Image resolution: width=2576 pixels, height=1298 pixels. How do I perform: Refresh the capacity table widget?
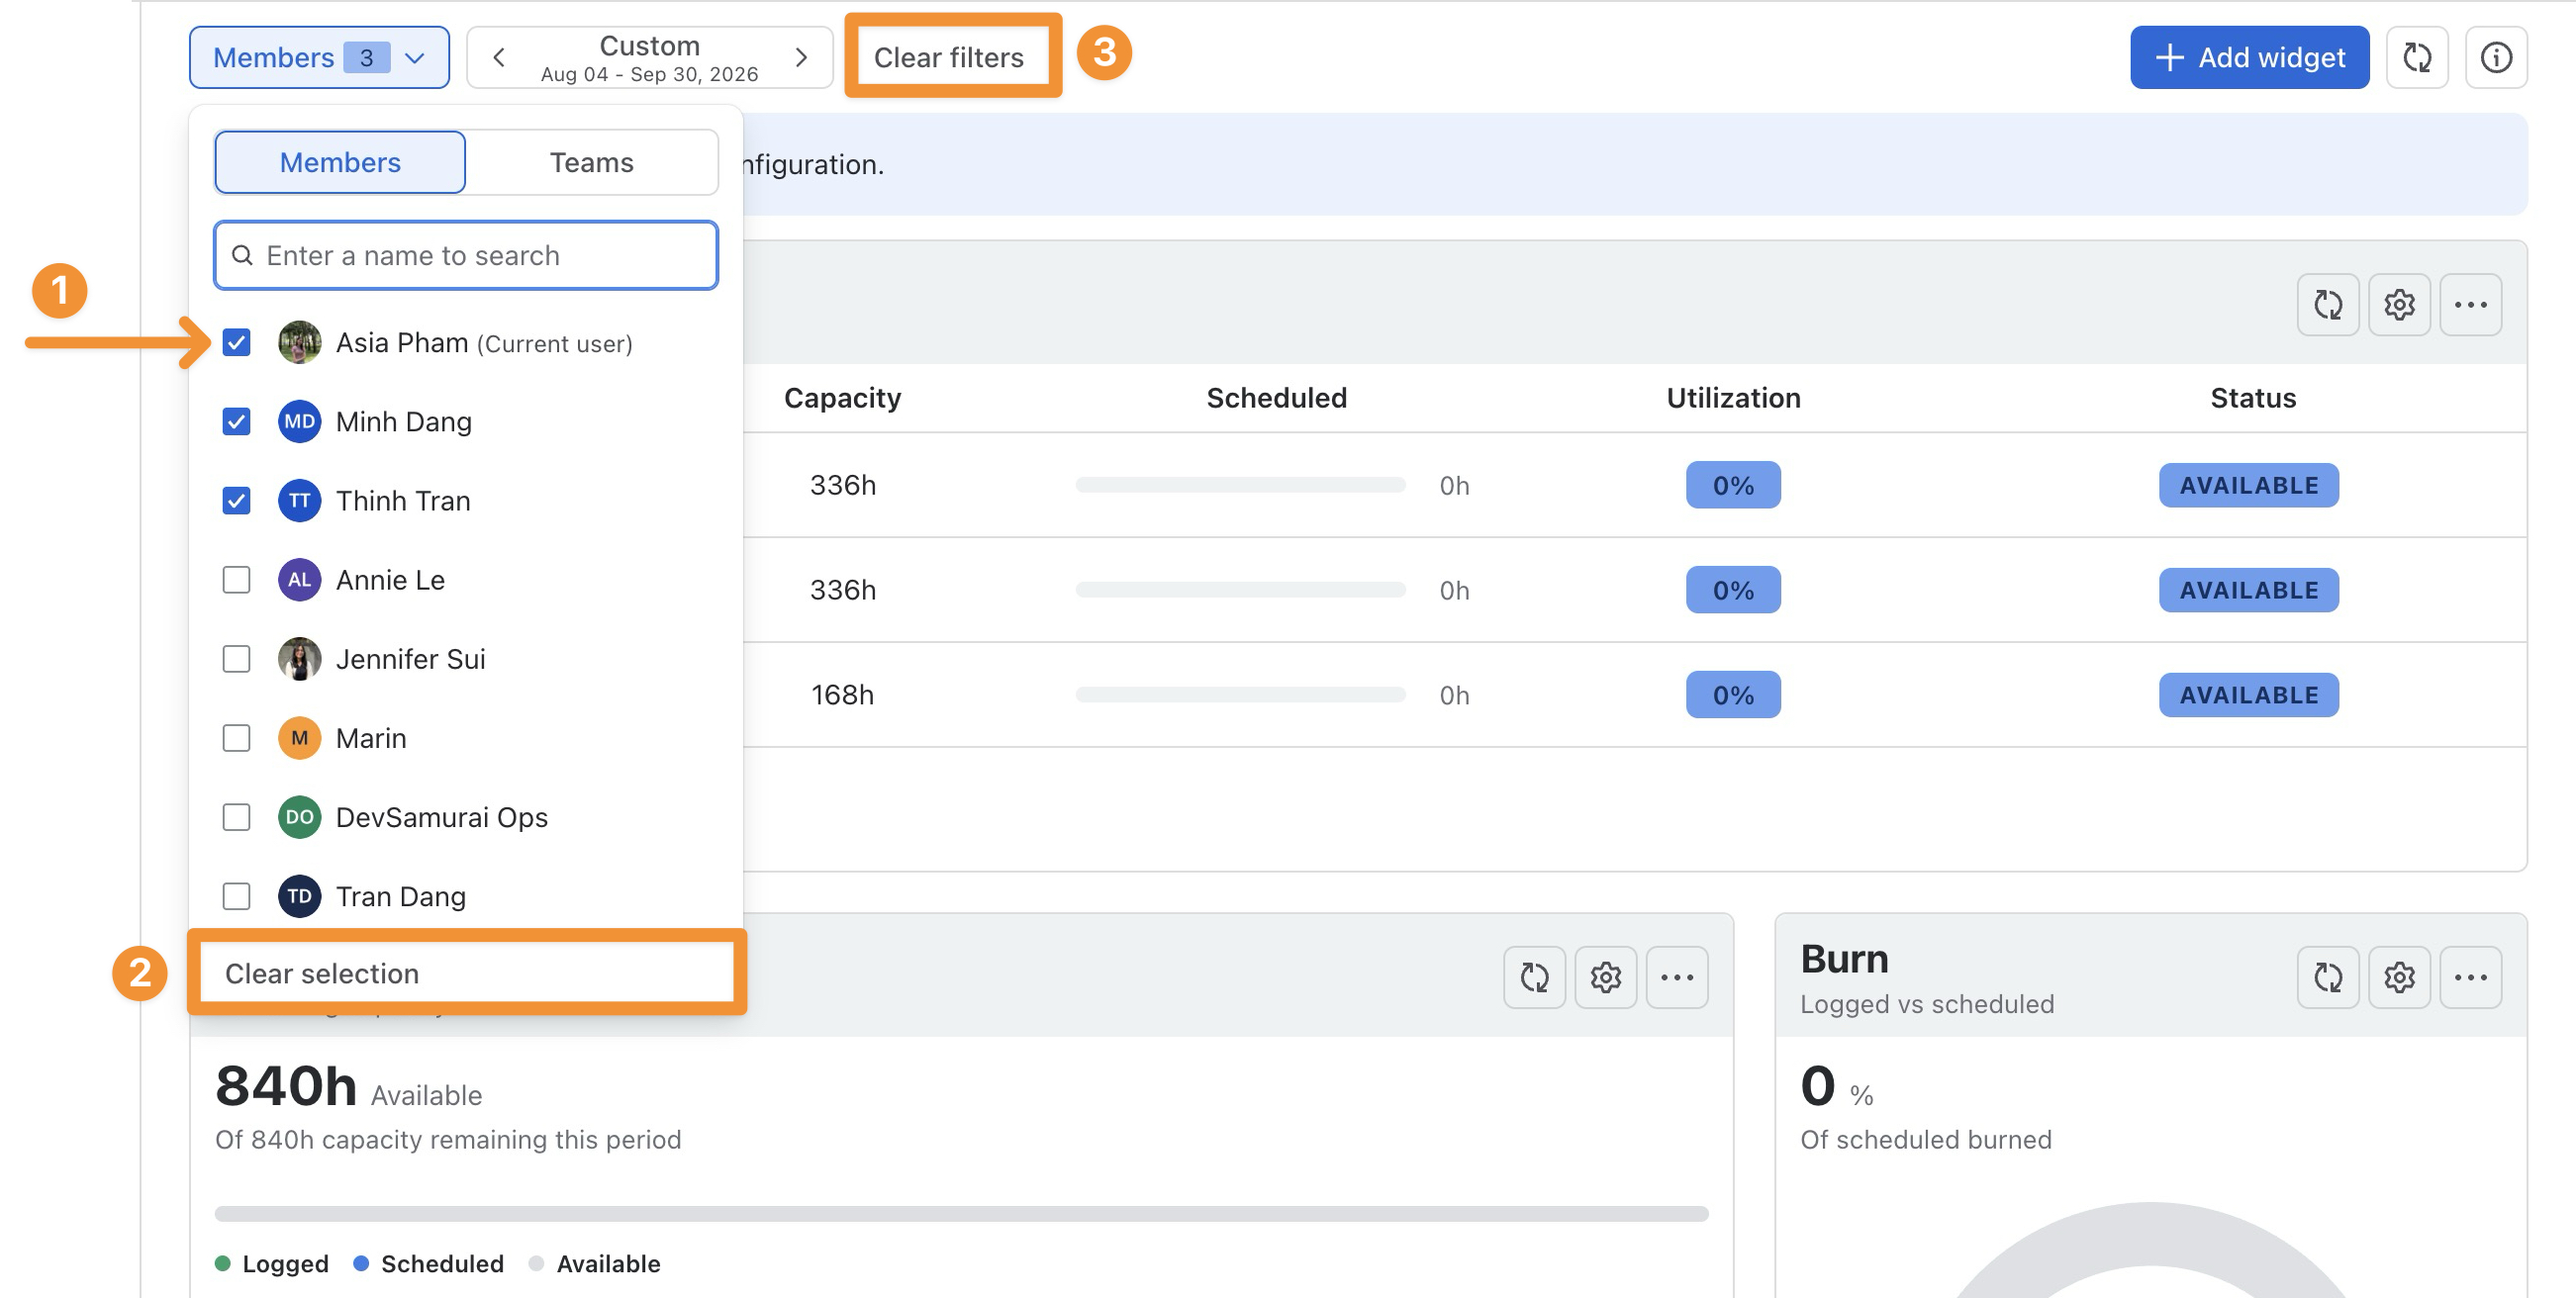click(2327, 304)
